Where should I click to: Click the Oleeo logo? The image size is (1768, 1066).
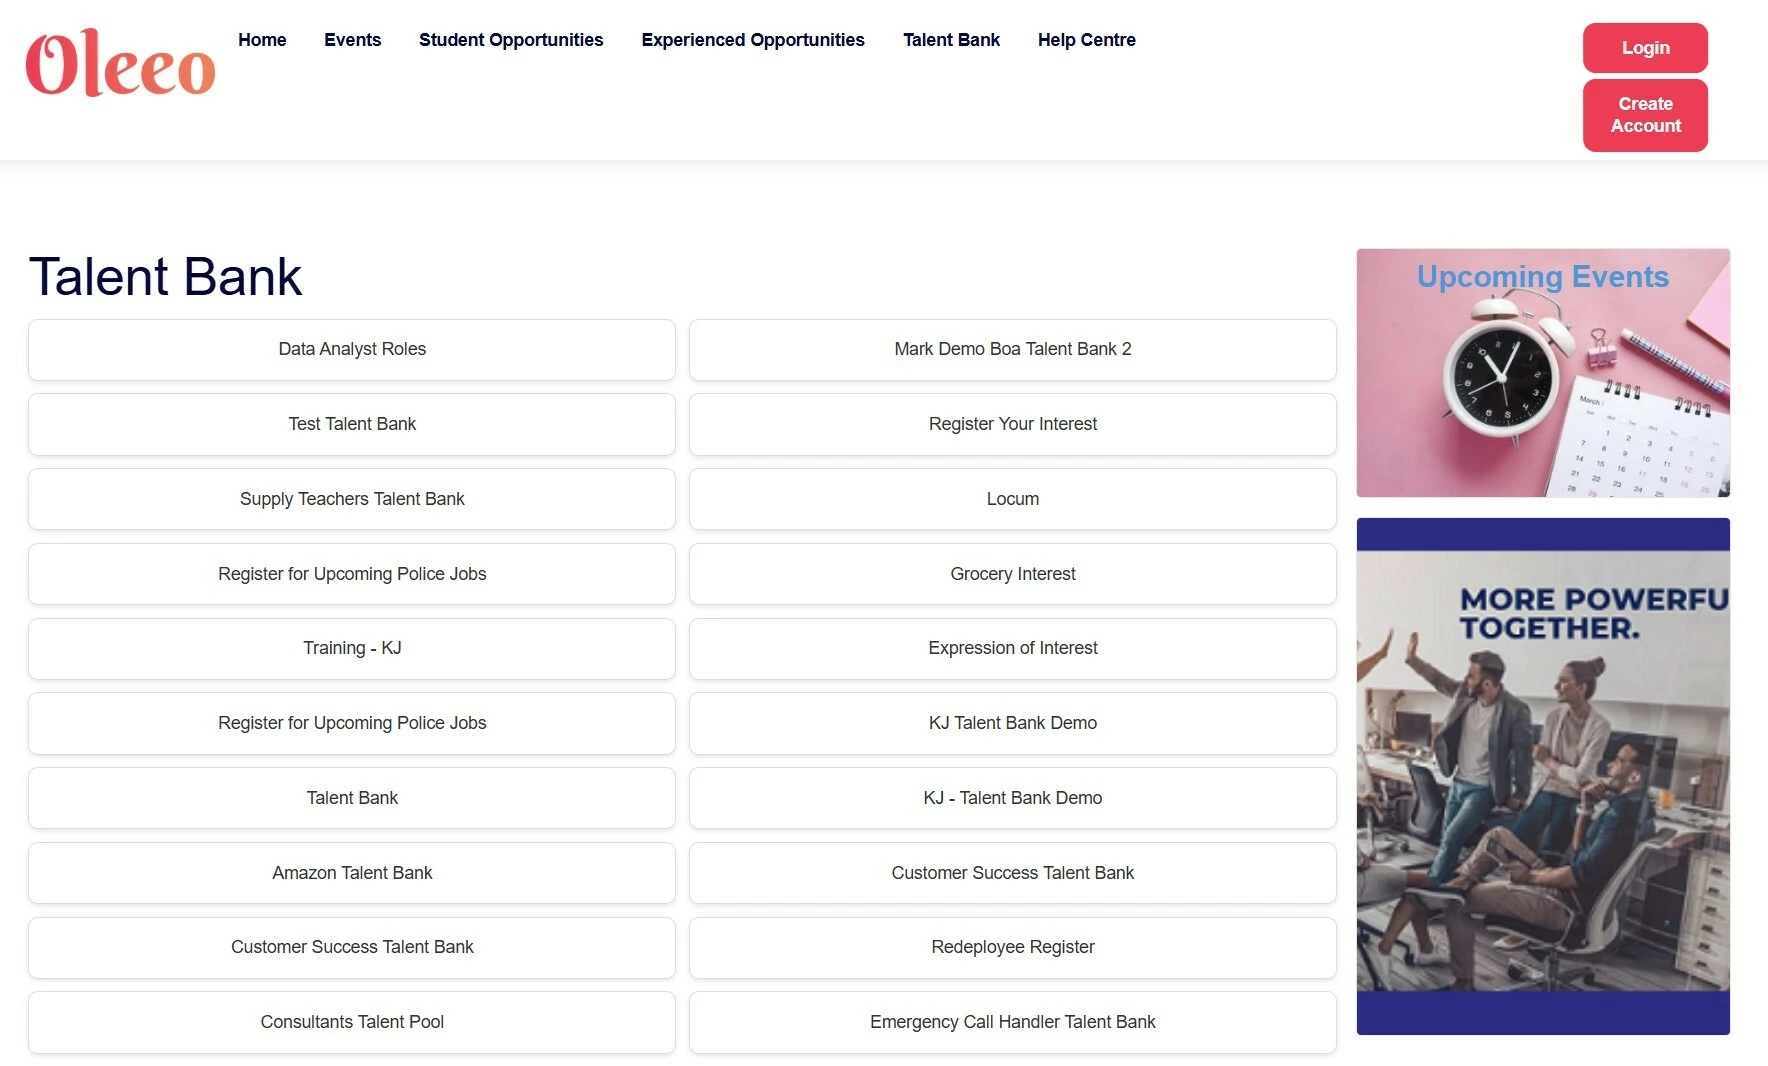[120, 62]
